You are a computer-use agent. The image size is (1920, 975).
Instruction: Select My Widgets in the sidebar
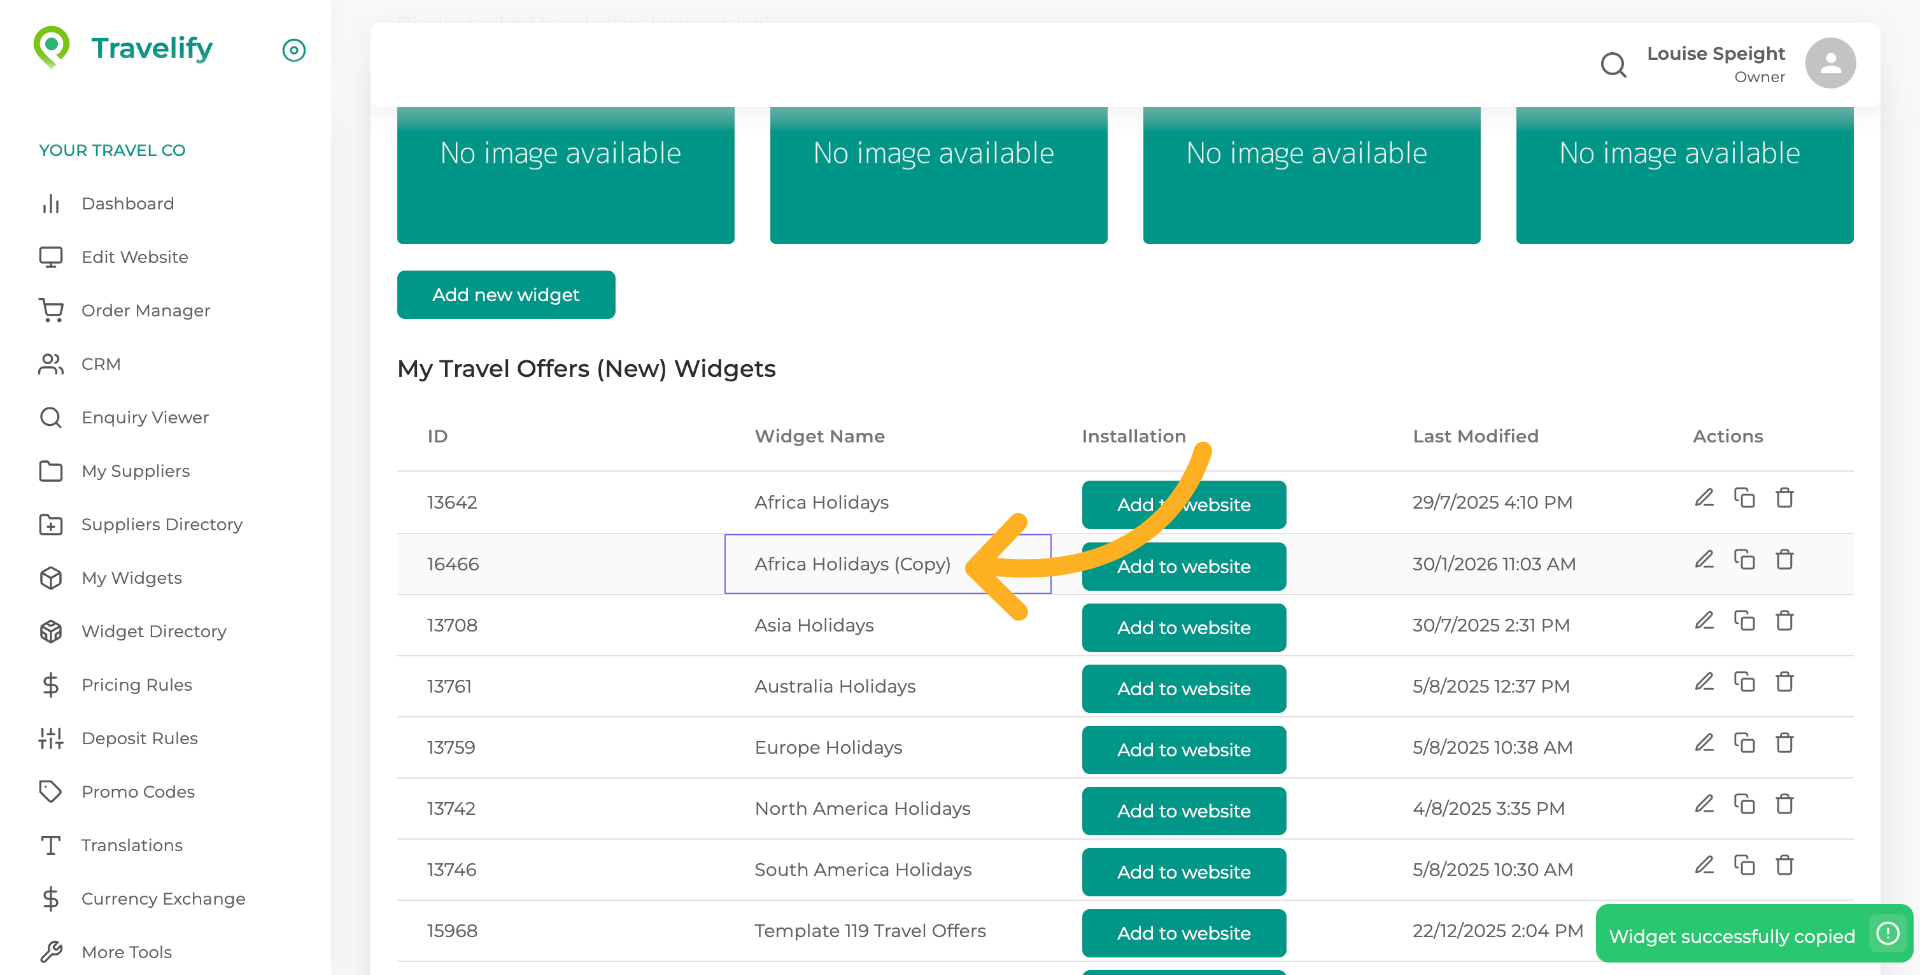pyautogui.click(x=132, y=578)
